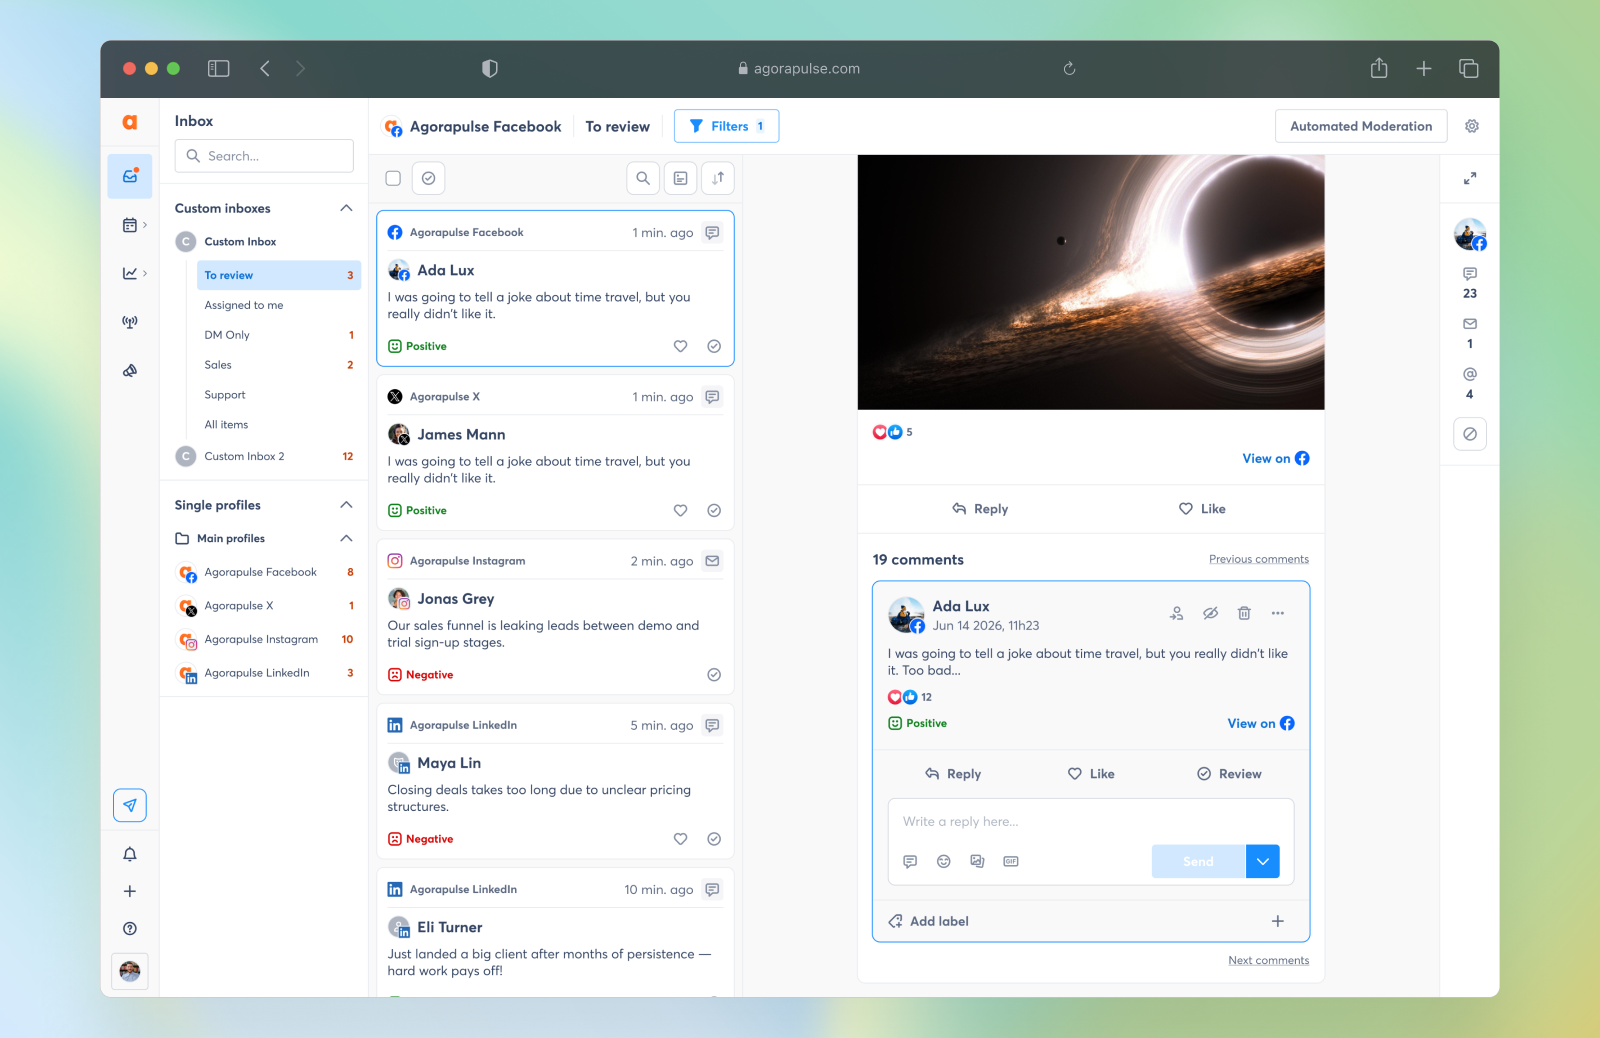Toggle the select-all checkbox
Image resolution: width=1600 pixels, height=1038 pixels.
pos(393,178)
